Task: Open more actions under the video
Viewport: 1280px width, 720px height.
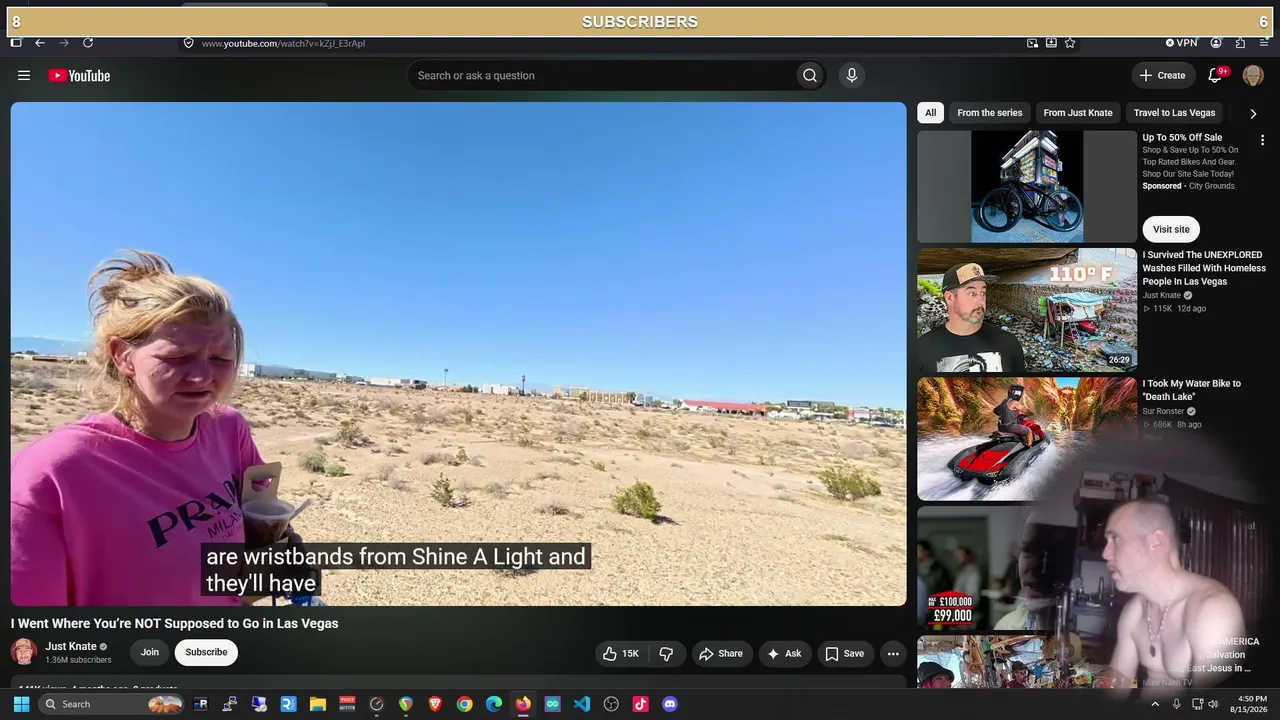Action: click(x=893, y=654)
